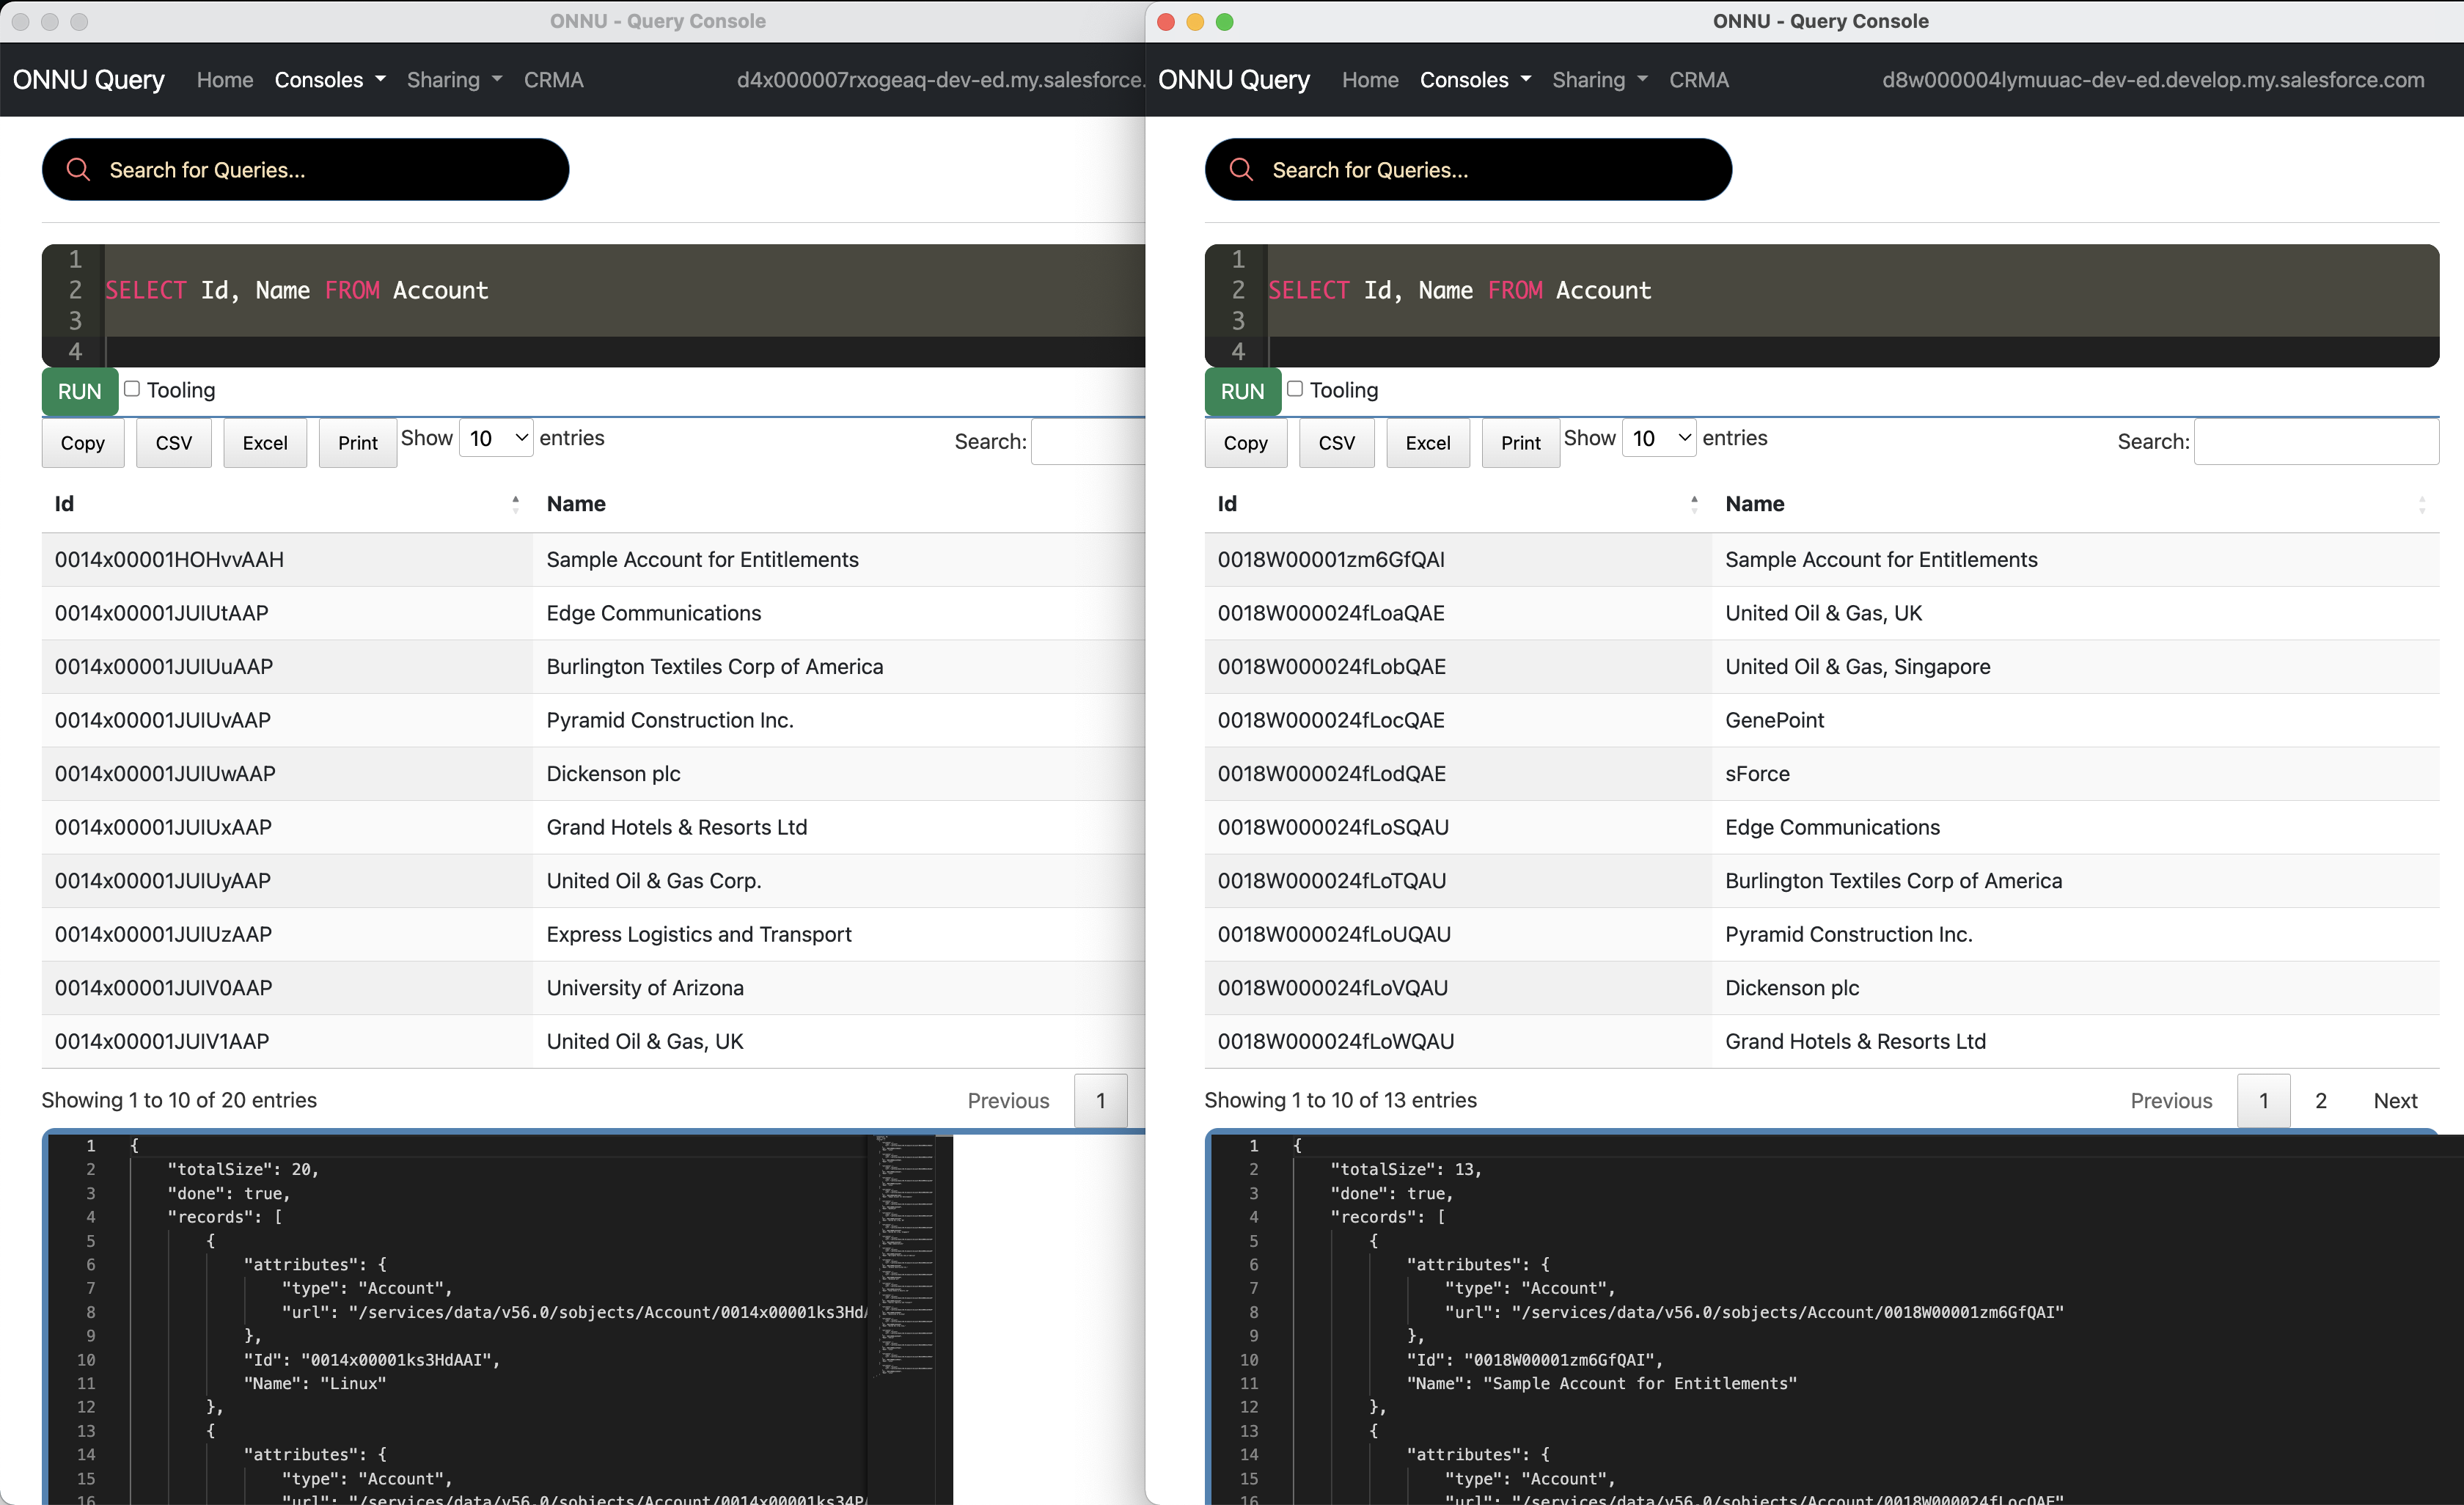The width and height of the screenshot is (2464, 1505).
Task: Click into the SOQL query editor in right window
Action: (x=1853, y=305)
